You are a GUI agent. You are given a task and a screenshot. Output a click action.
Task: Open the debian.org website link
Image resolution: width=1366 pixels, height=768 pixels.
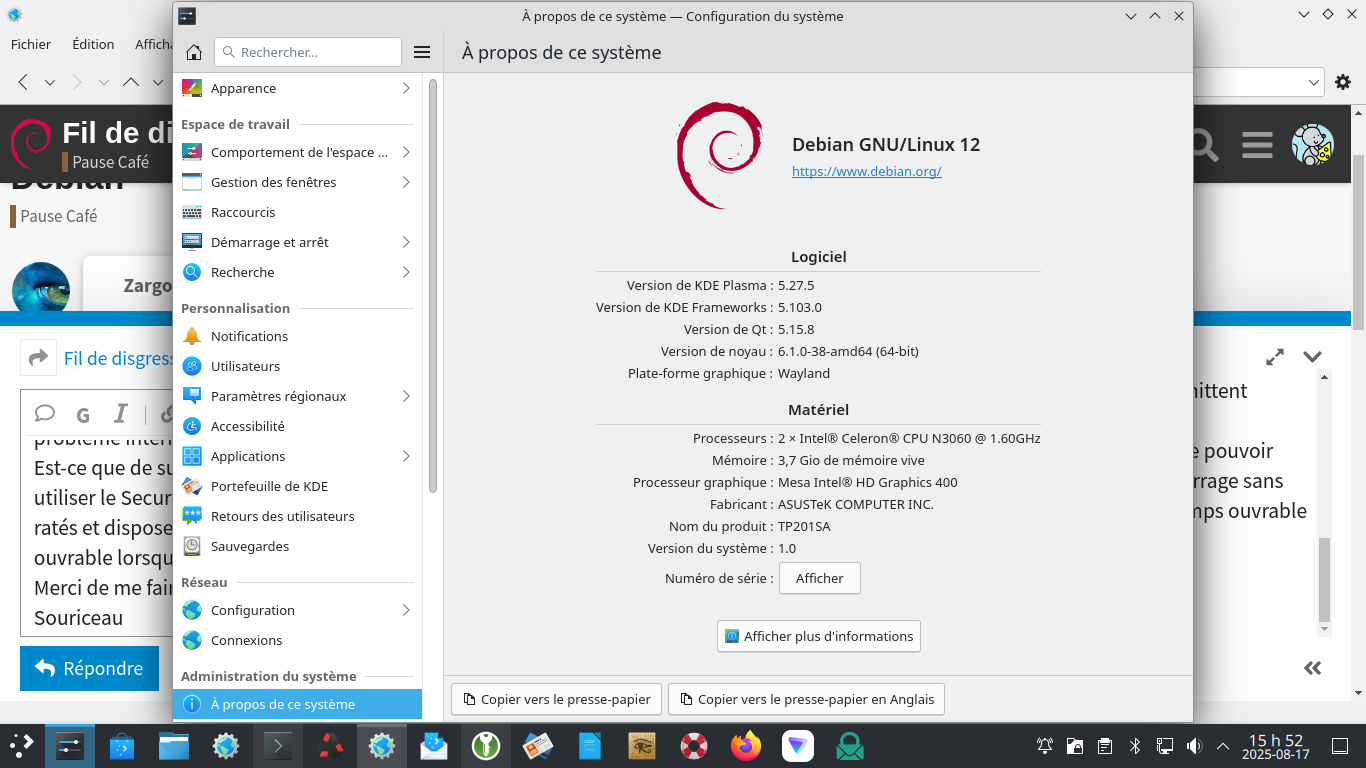pos(866,171)
